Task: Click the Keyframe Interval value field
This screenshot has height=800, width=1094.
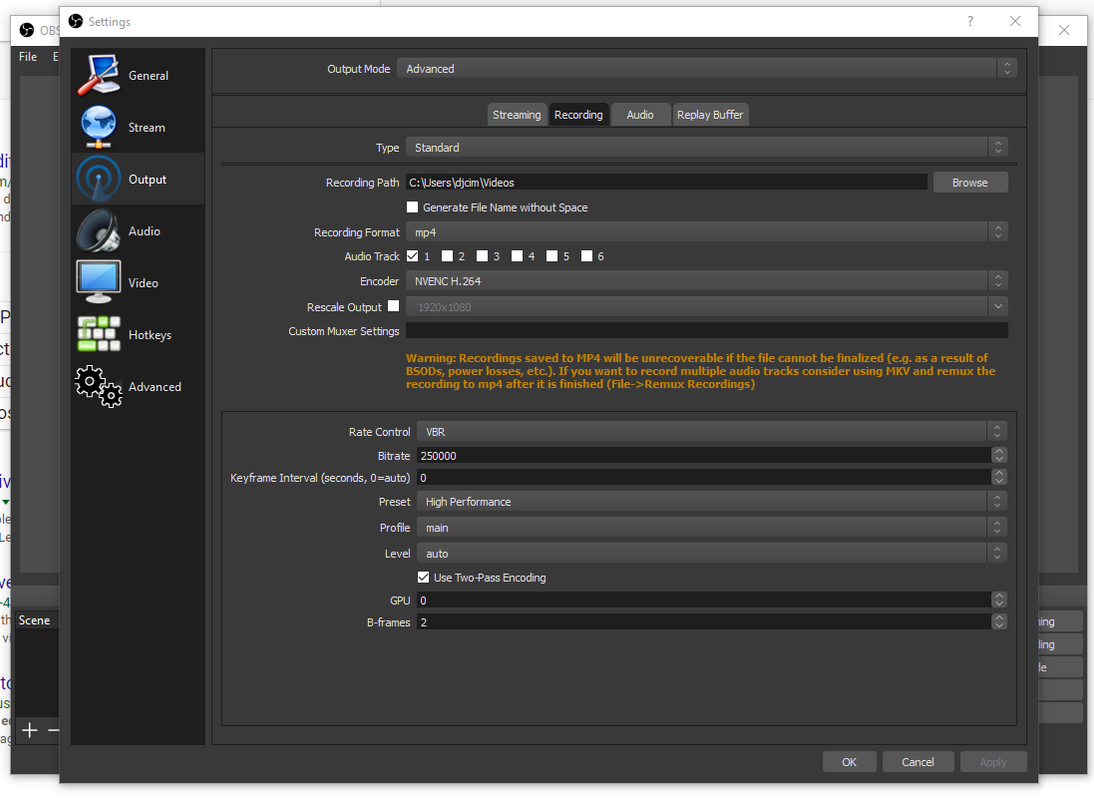Action: [x=703, y=477]
